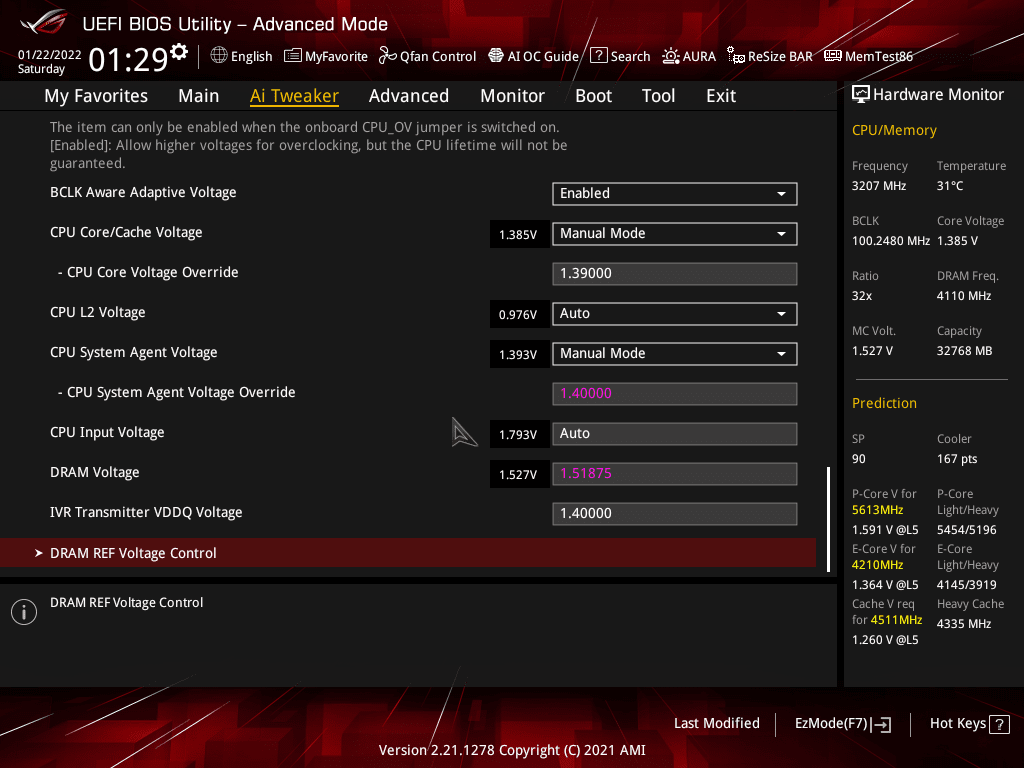Select the Ai Tweaker tab
The height and width of the screenshot is (768, 1024).
click(x=294, y=96)
